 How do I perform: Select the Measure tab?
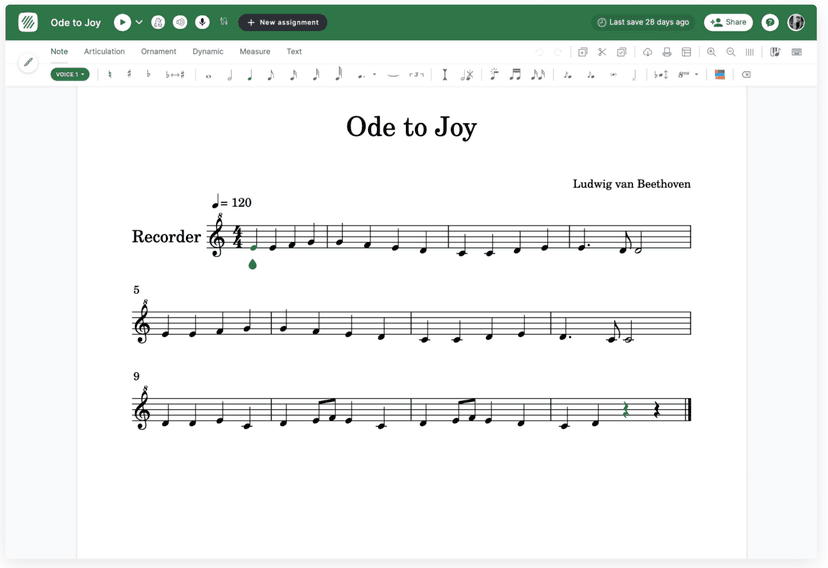coord(255,51)
